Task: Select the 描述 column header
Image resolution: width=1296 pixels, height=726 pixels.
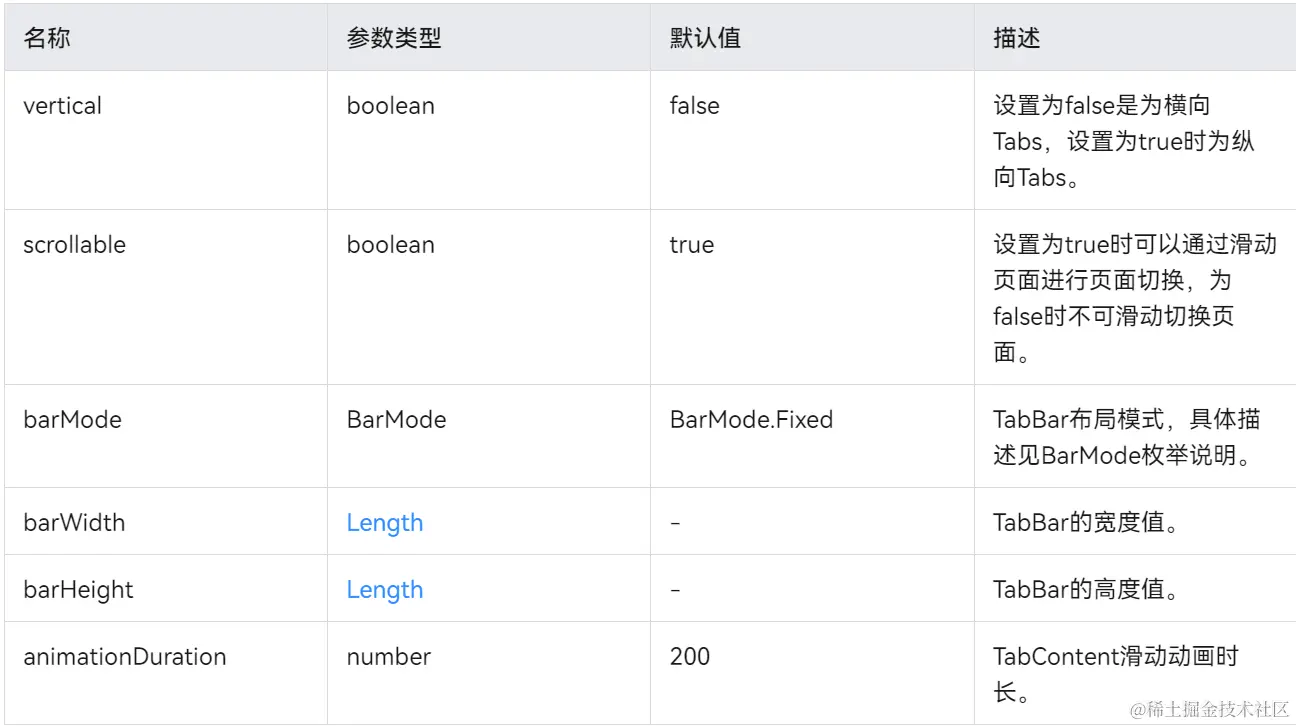Action: tap(1017, 38)
